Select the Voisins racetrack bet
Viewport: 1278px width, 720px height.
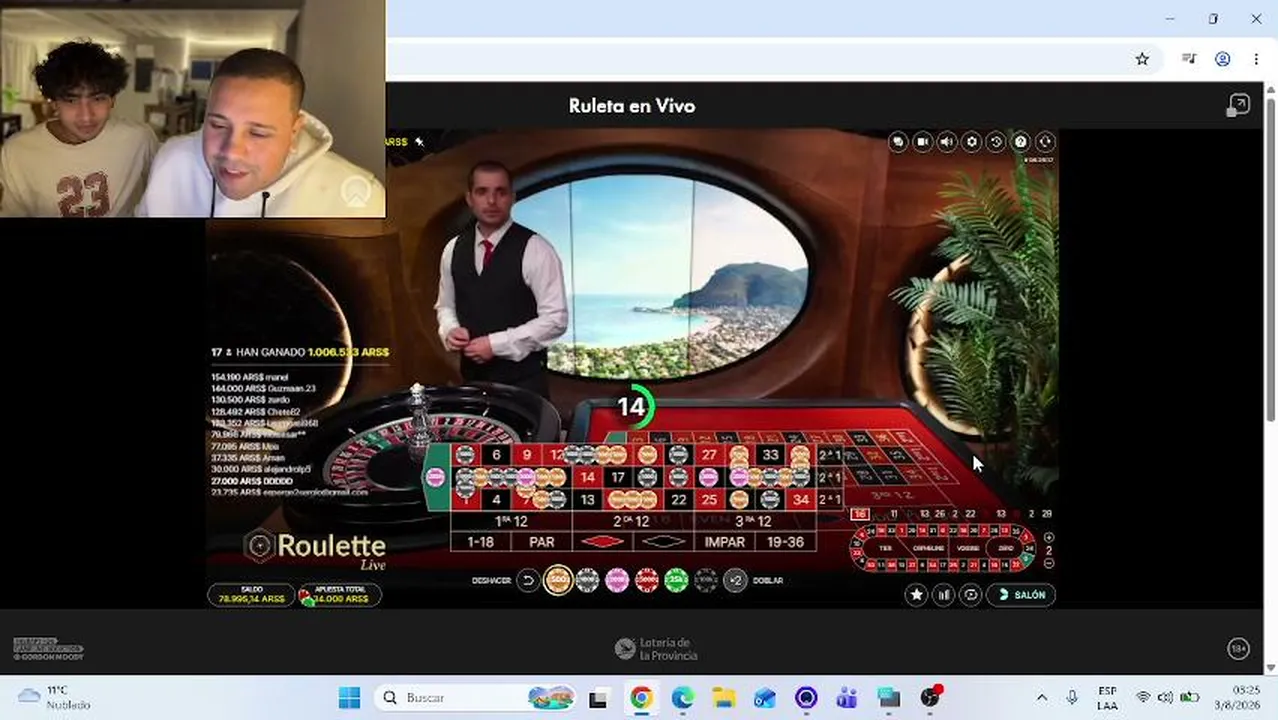tap(969, 548)
